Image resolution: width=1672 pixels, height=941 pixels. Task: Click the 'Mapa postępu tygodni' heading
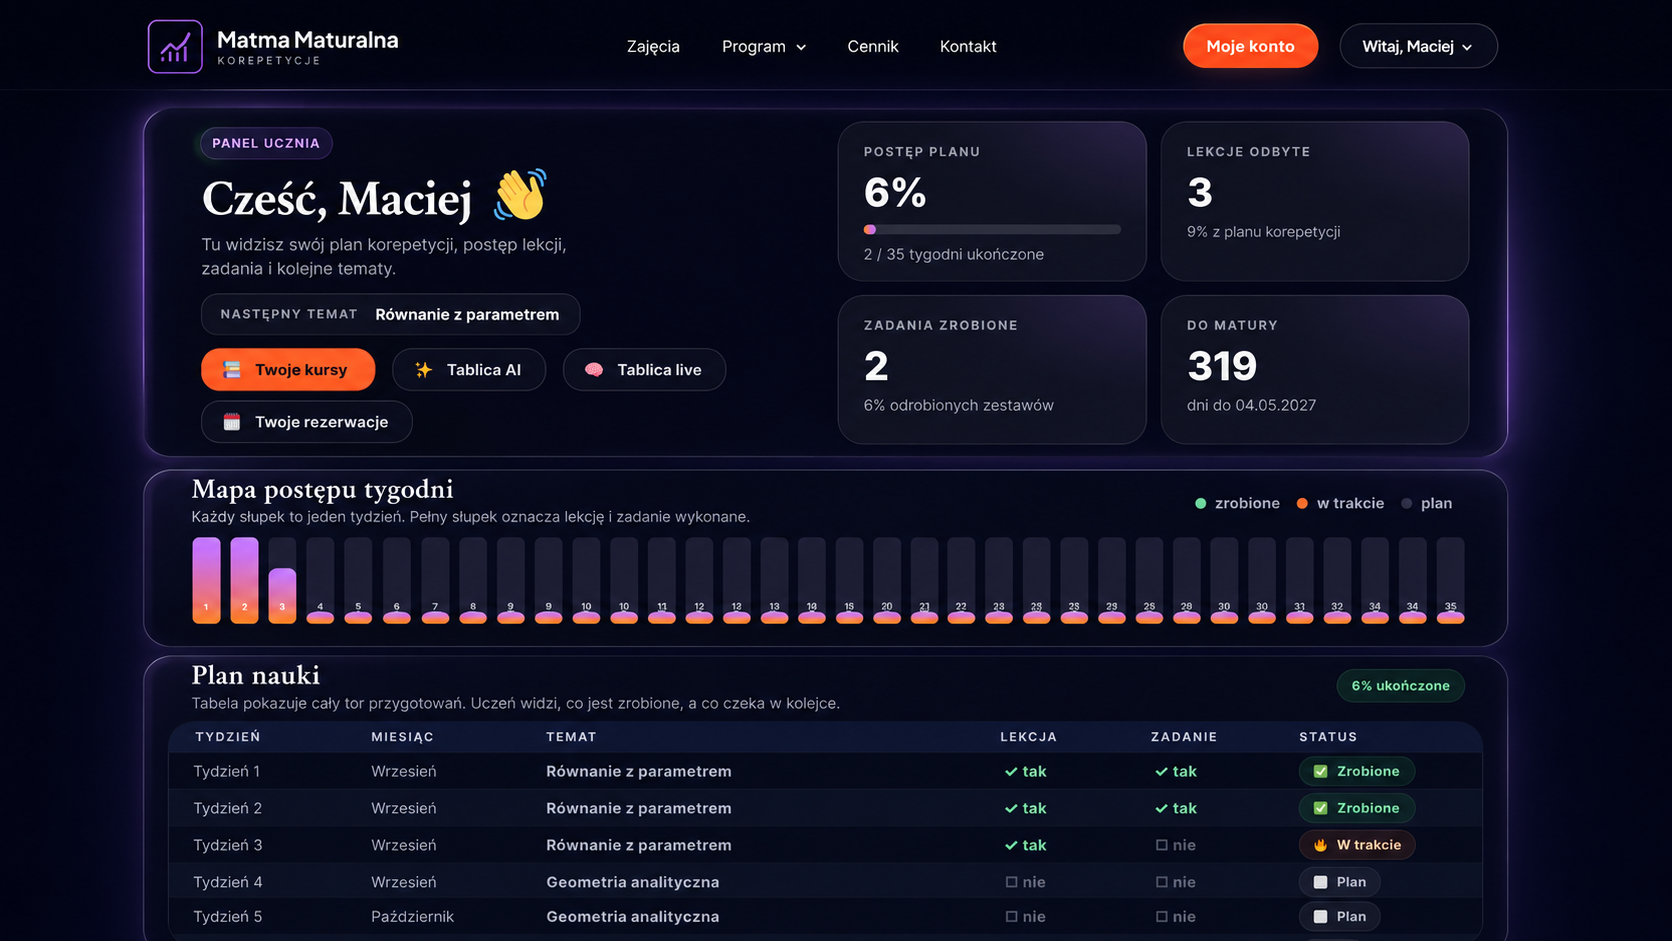tap(322, 489)
